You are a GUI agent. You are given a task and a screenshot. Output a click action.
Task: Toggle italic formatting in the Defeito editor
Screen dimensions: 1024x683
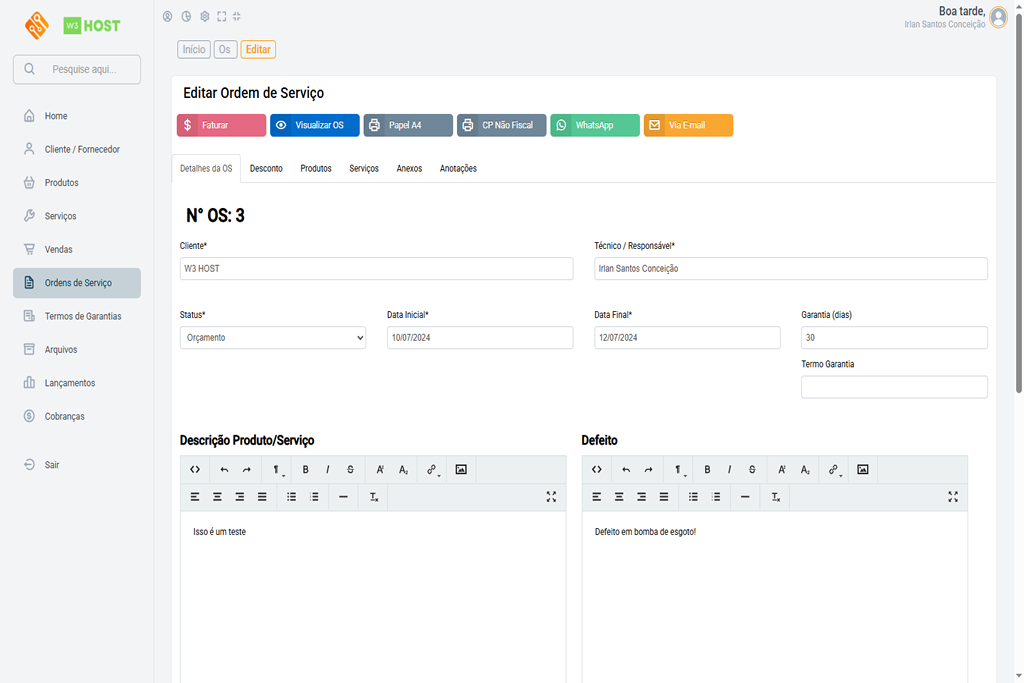click(x=729, y=469)
